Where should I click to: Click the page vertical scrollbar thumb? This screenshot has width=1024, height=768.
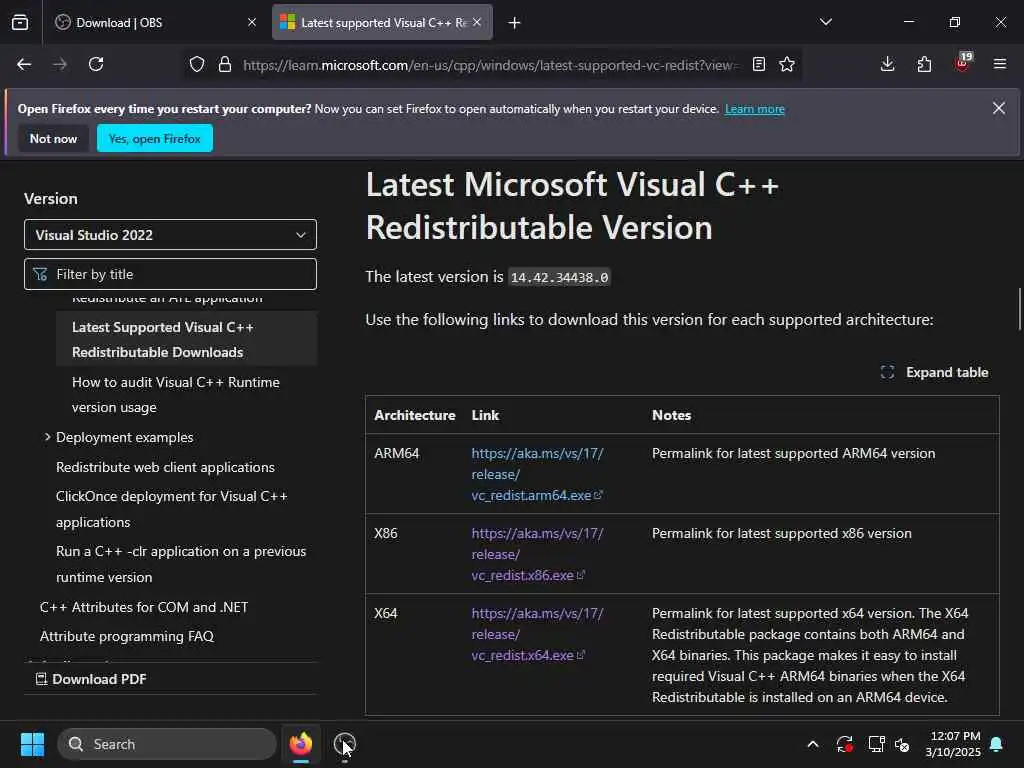[x=1019, y=309]
